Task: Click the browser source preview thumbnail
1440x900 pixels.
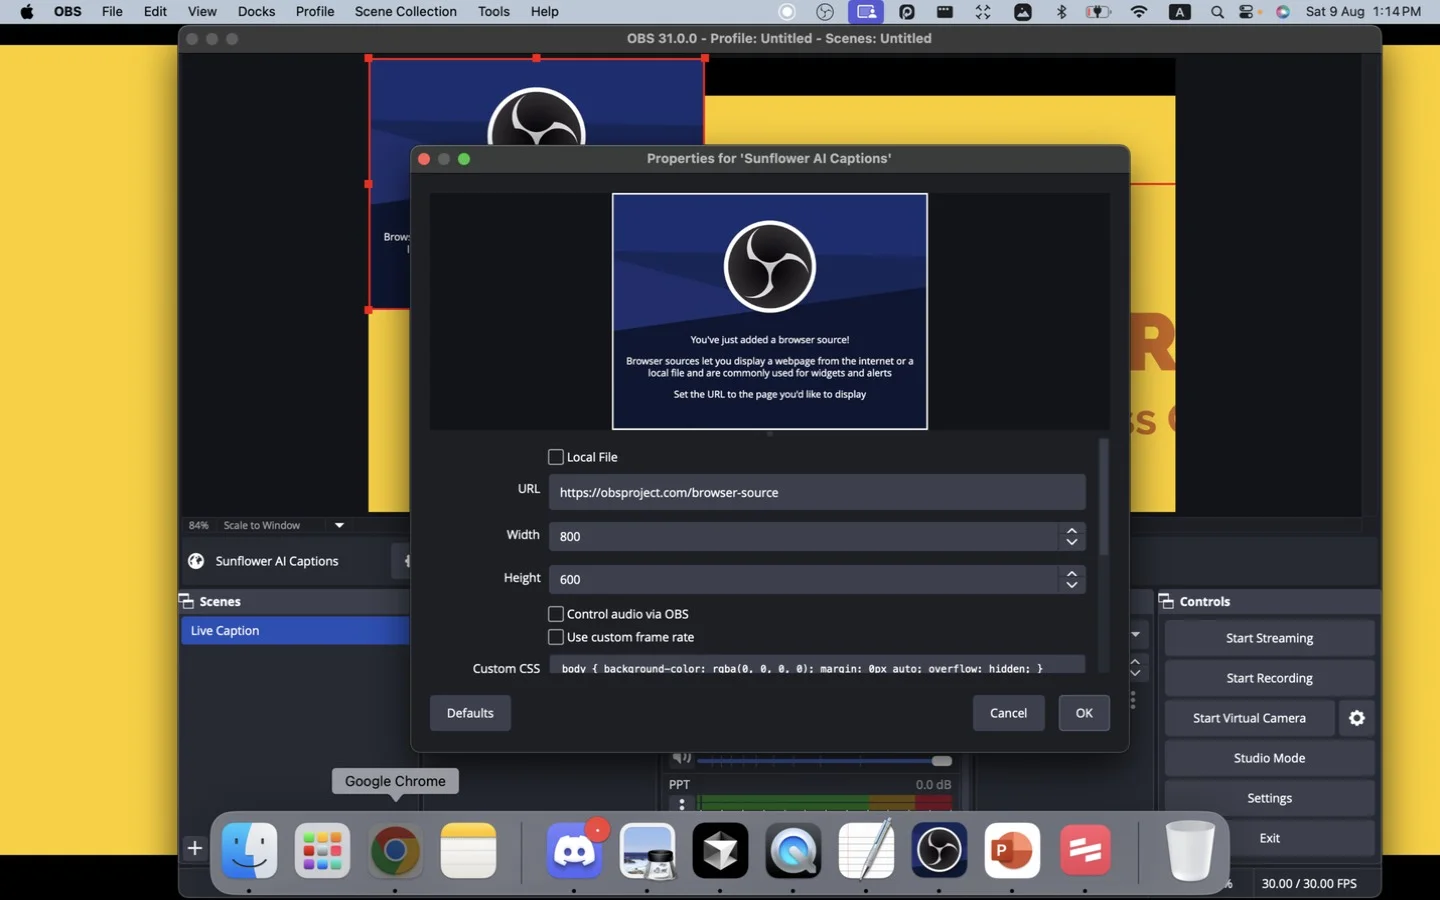Action: point(770,311)
